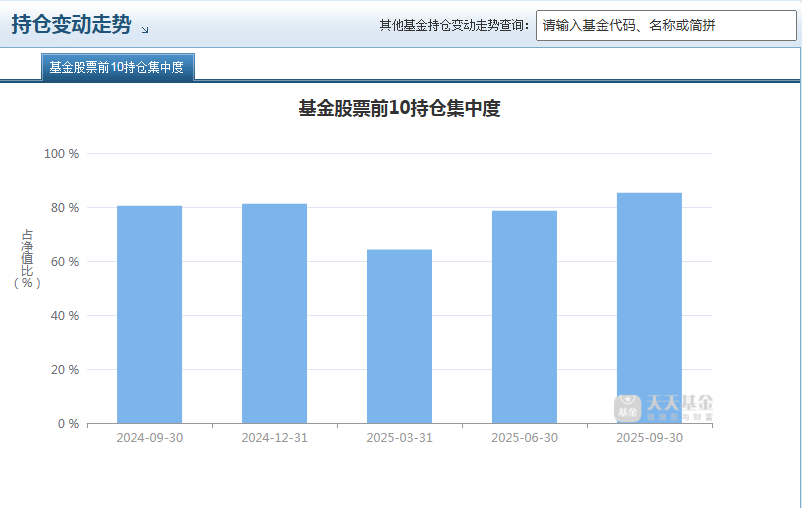Focus the fund code search input field
This screenshot has width=802, height=508.
pyautogui.click(x=666, y=25)
